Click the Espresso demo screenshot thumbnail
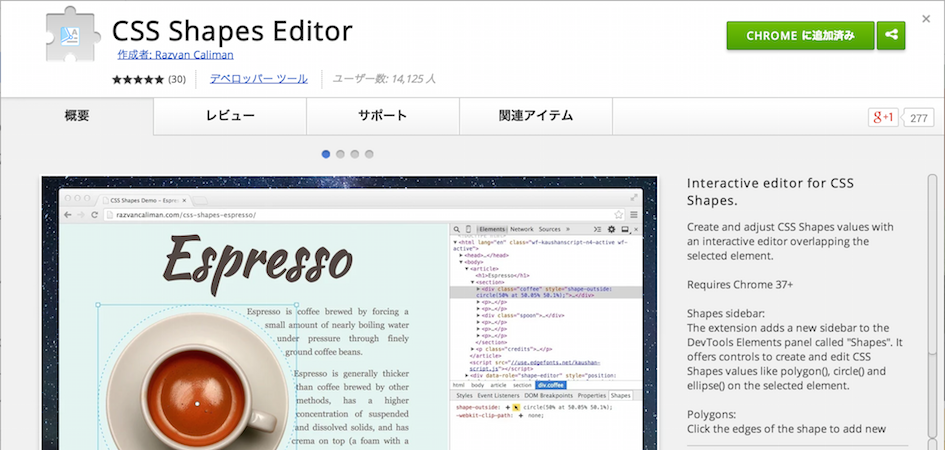945x450 pixels. (350, 313)
